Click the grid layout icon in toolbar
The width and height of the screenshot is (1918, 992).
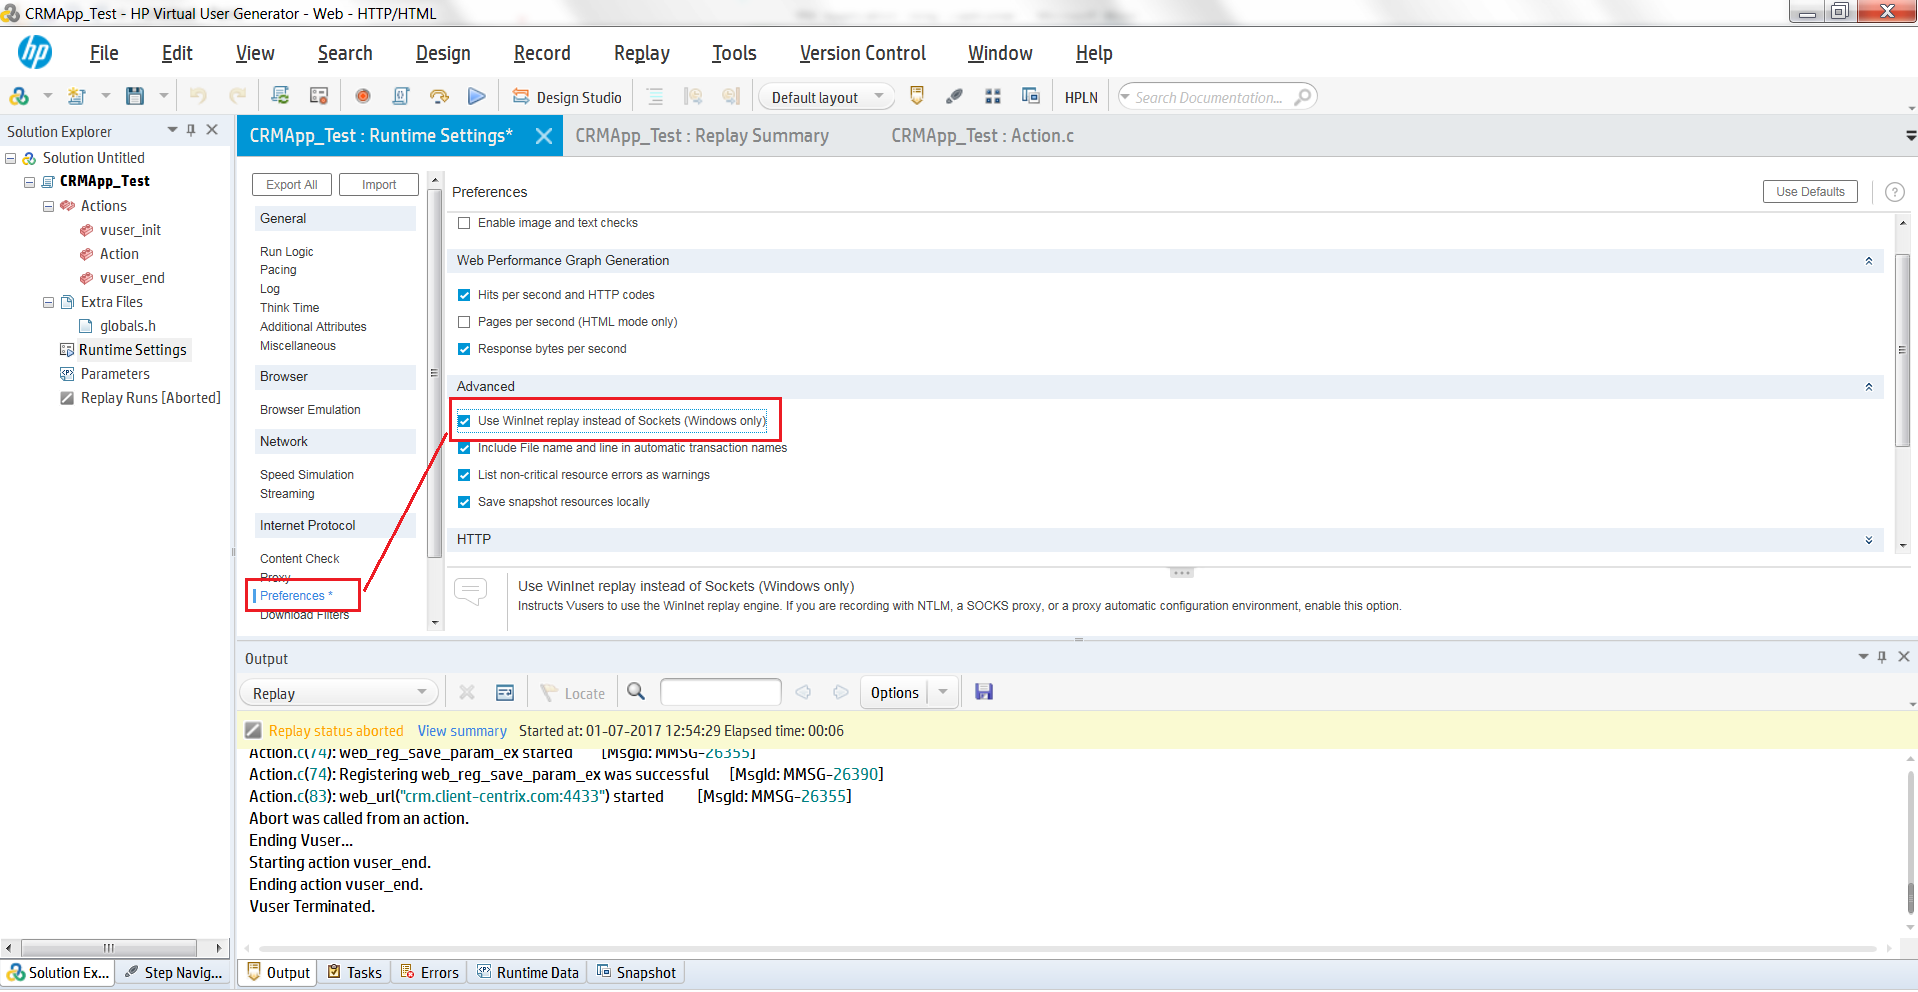point(993,97)
